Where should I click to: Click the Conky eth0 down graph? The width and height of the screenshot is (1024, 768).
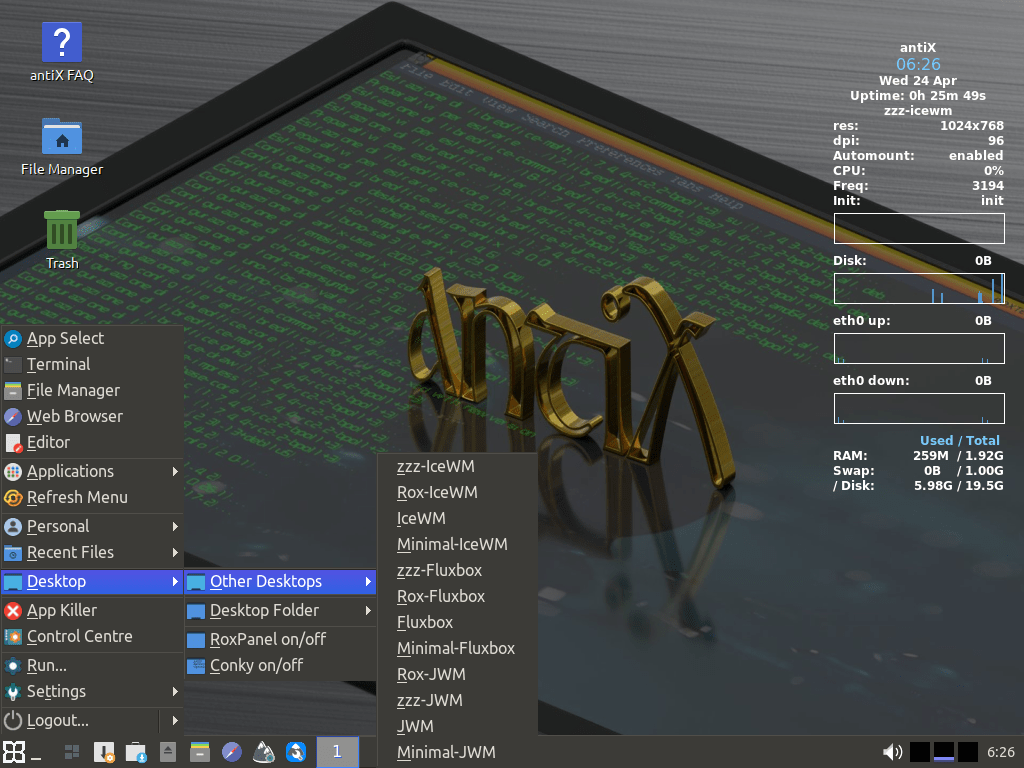(x=919, y=408)
